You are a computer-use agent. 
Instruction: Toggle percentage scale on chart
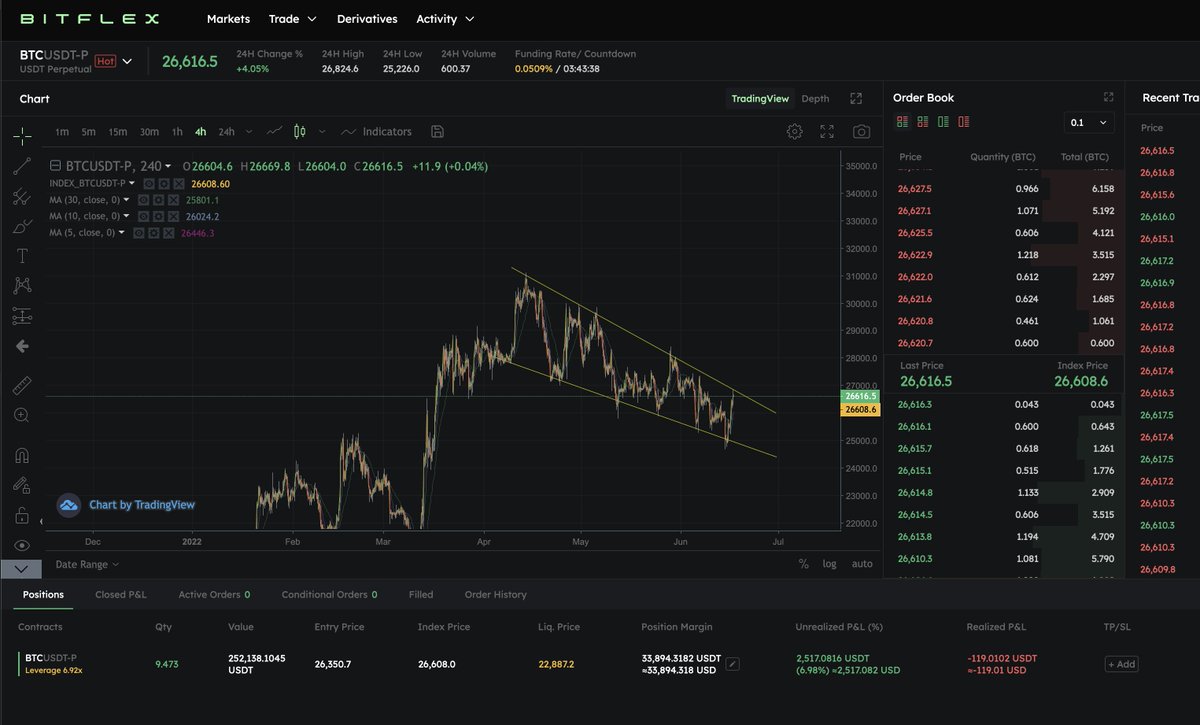point(804,564)
